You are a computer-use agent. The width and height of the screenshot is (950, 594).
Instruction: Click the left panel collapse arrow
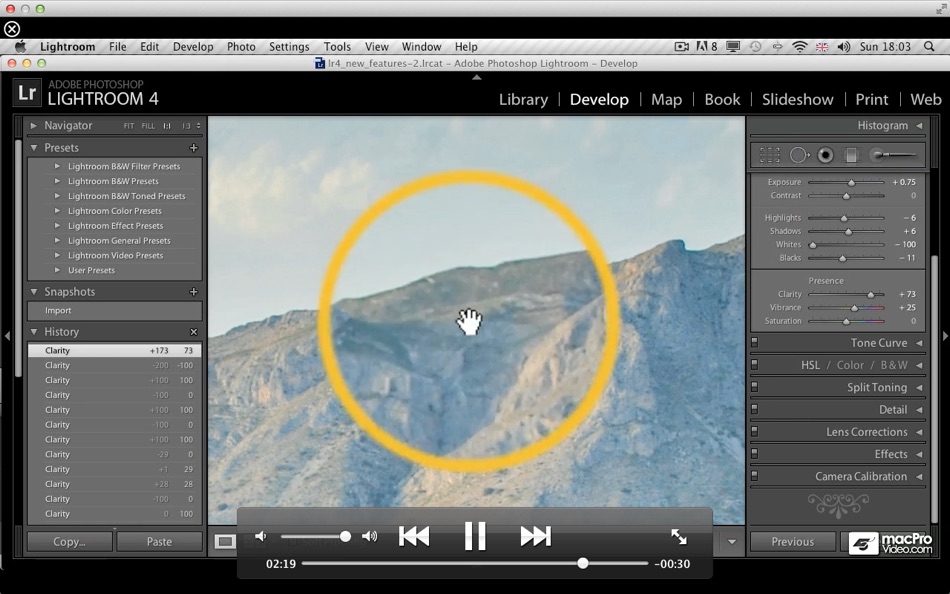click(x=7, y=336)
